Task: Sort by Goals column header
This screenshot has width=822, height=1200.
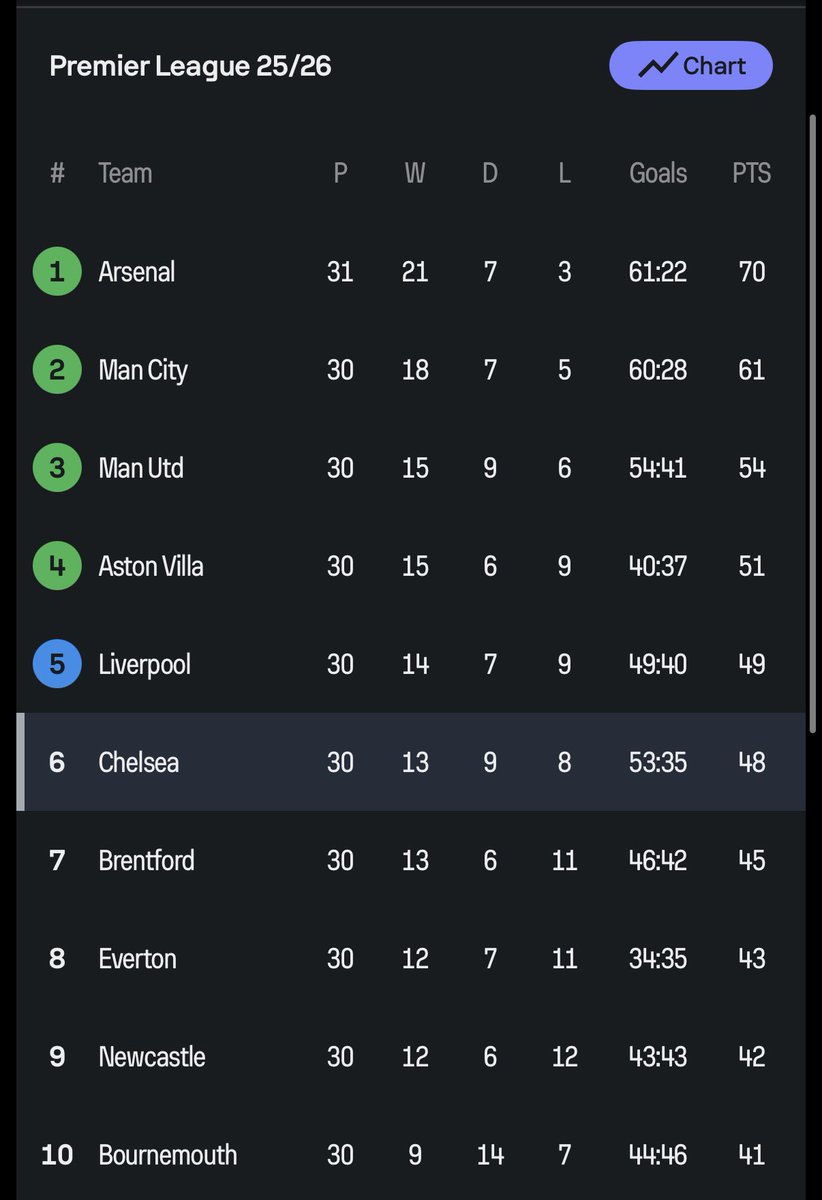Action: point(658,173)
